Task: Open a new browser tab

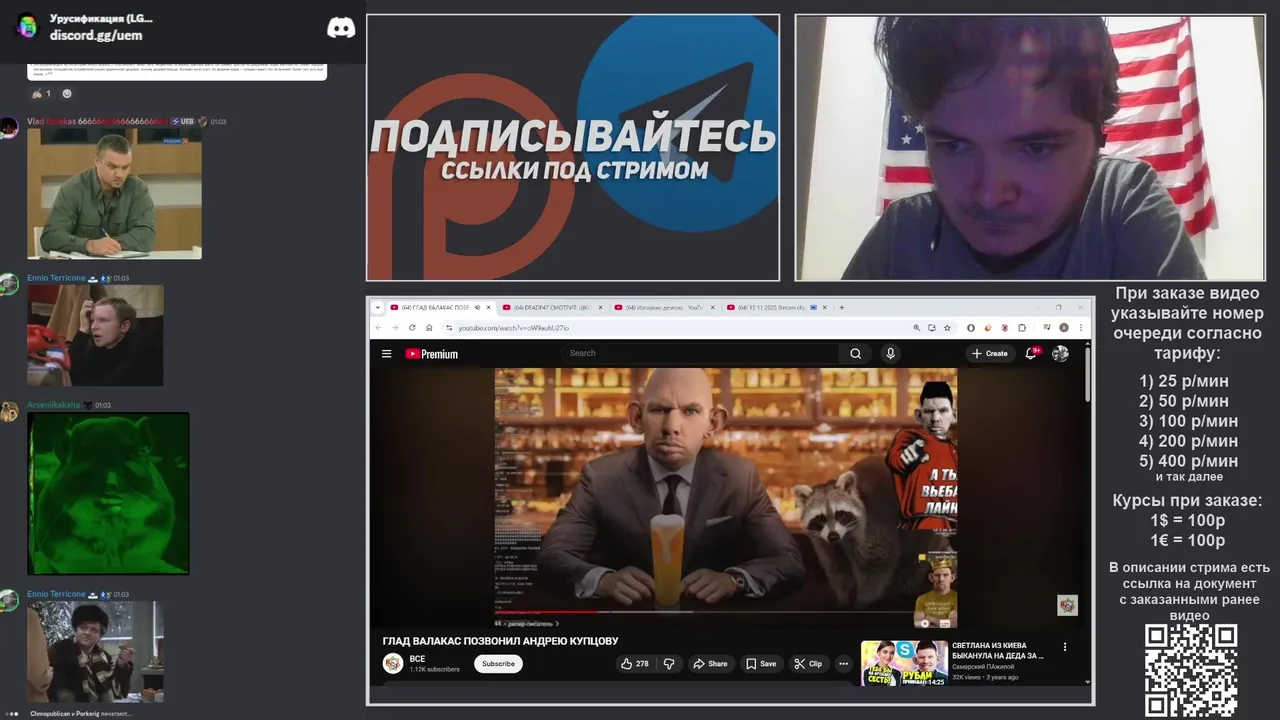Action: click(x=841, y=307)
